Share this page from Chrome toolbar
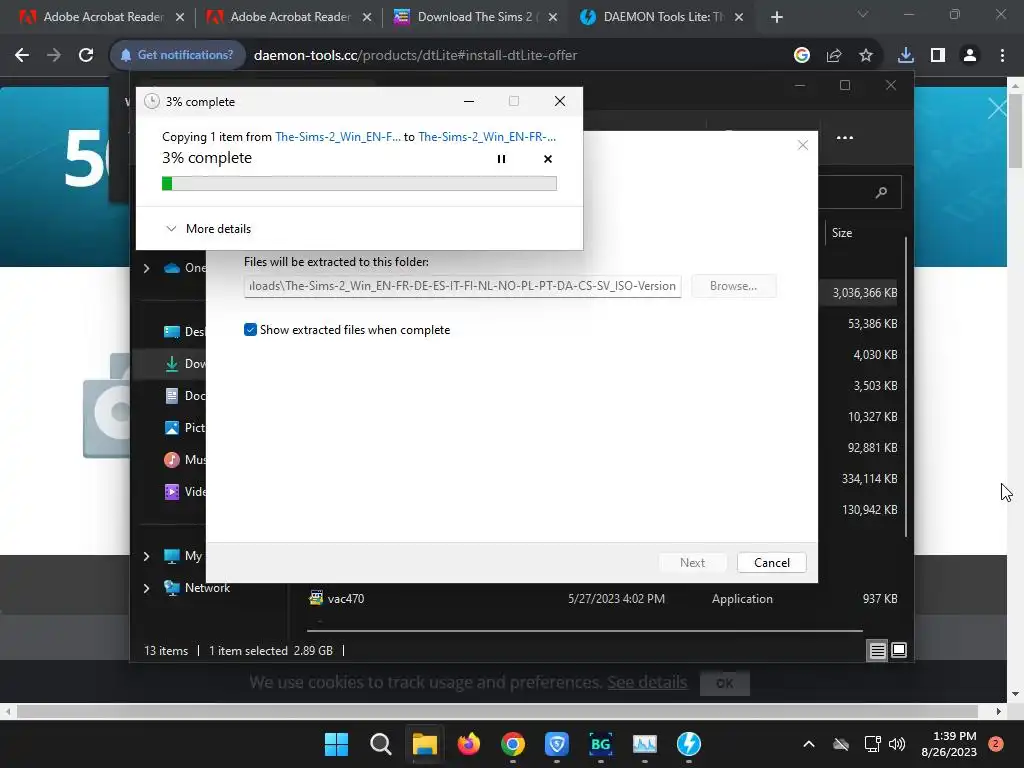 tap(834, 56)
